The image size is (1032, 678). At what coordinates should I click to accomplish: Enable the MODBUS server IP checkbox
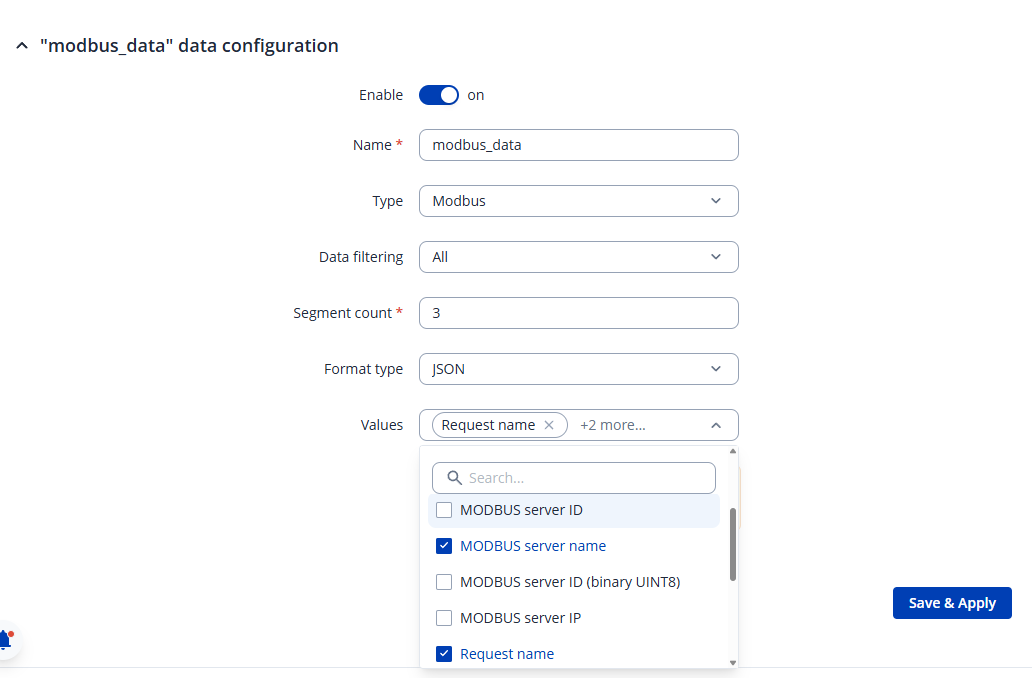[444, 618]
